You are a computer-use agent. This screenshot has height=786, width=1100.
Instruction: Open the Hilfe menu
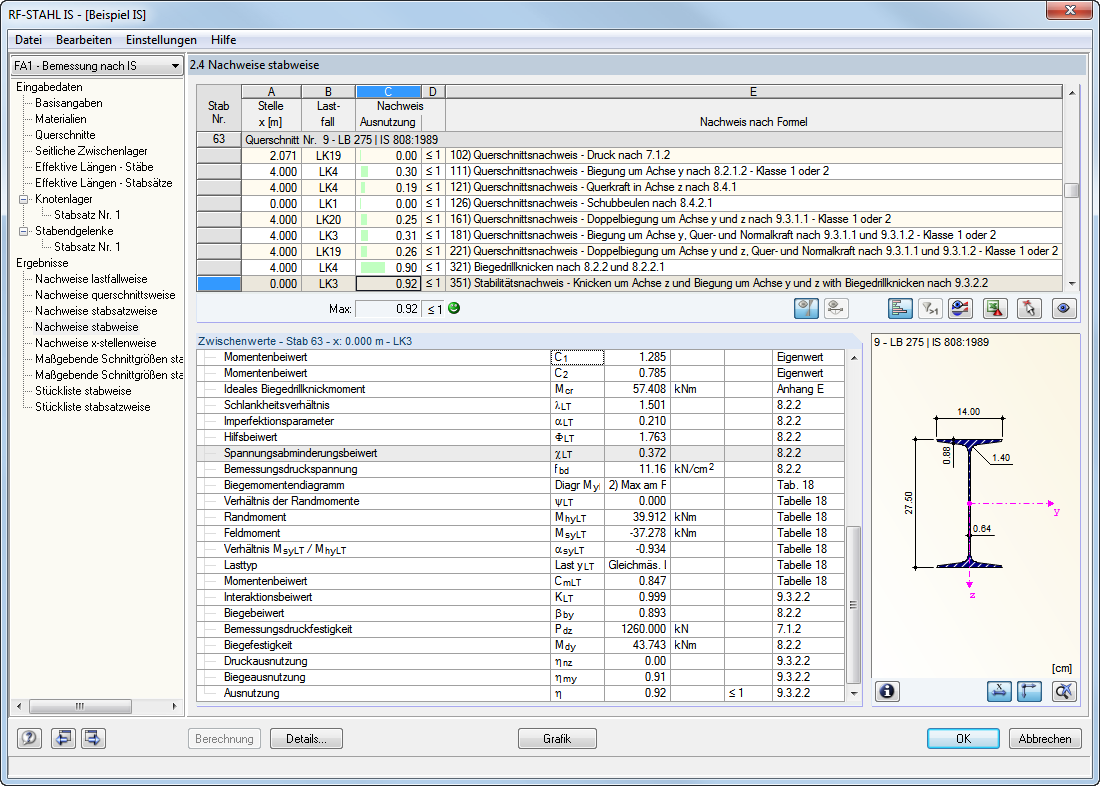tap(223, 40)
